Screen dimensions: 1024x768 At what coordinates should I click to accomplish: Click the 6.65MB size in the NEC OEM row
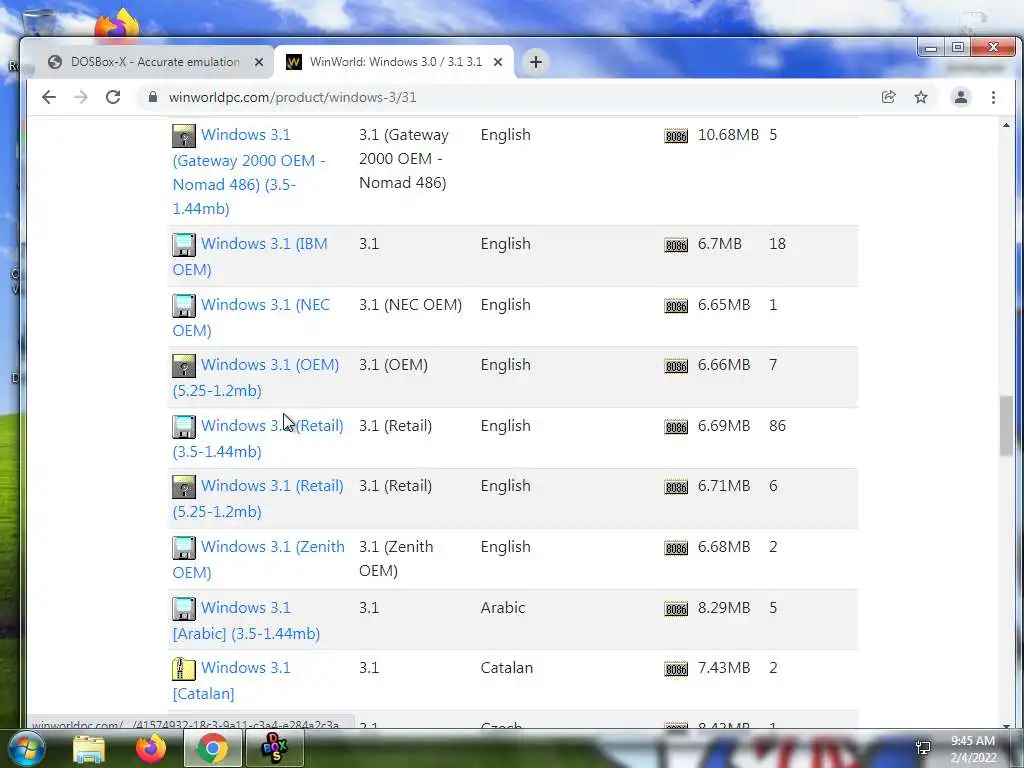[x=724, y=304]
